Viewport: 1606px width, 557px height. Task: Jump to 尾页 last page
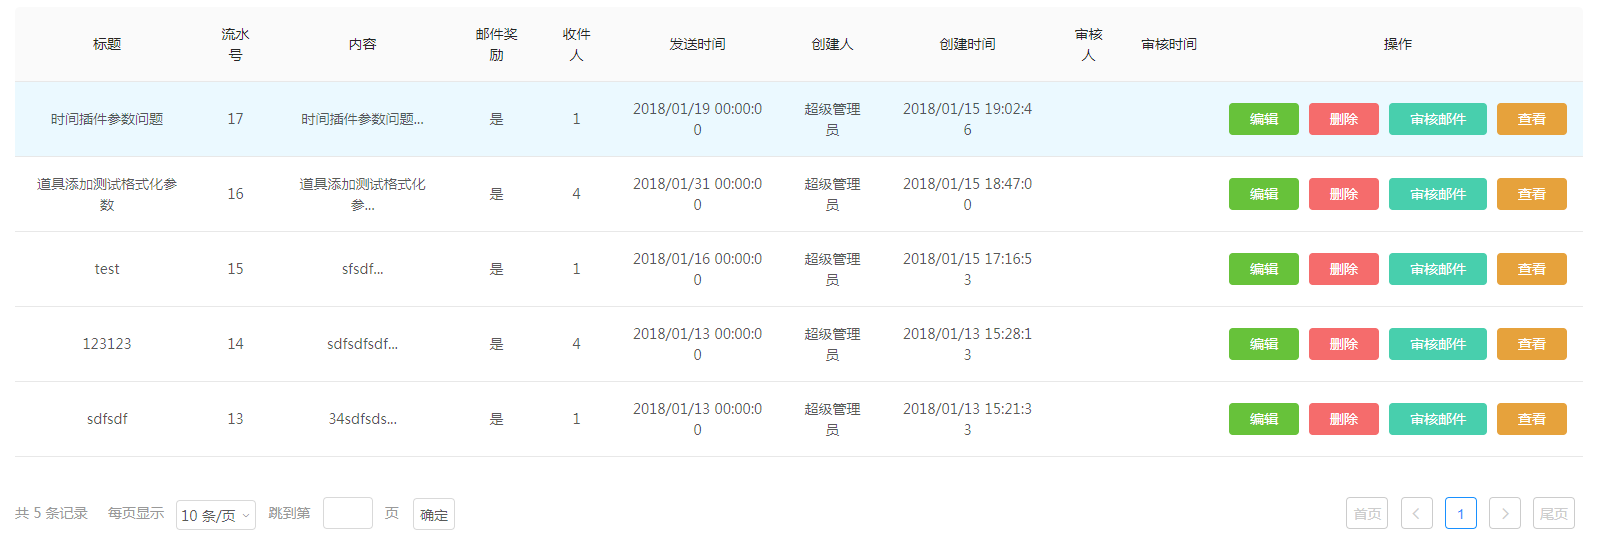coord(1554,513)
